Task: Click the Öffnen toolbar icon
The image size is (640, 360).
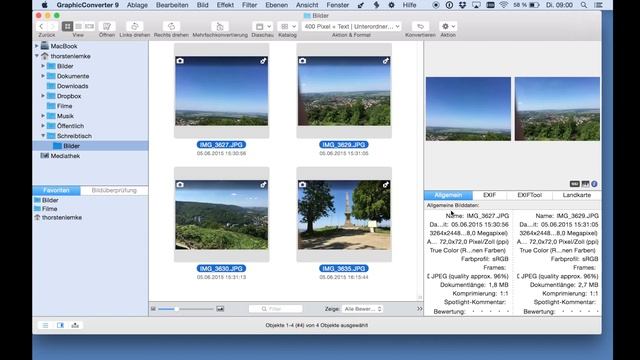Action: tap(107, 26)
